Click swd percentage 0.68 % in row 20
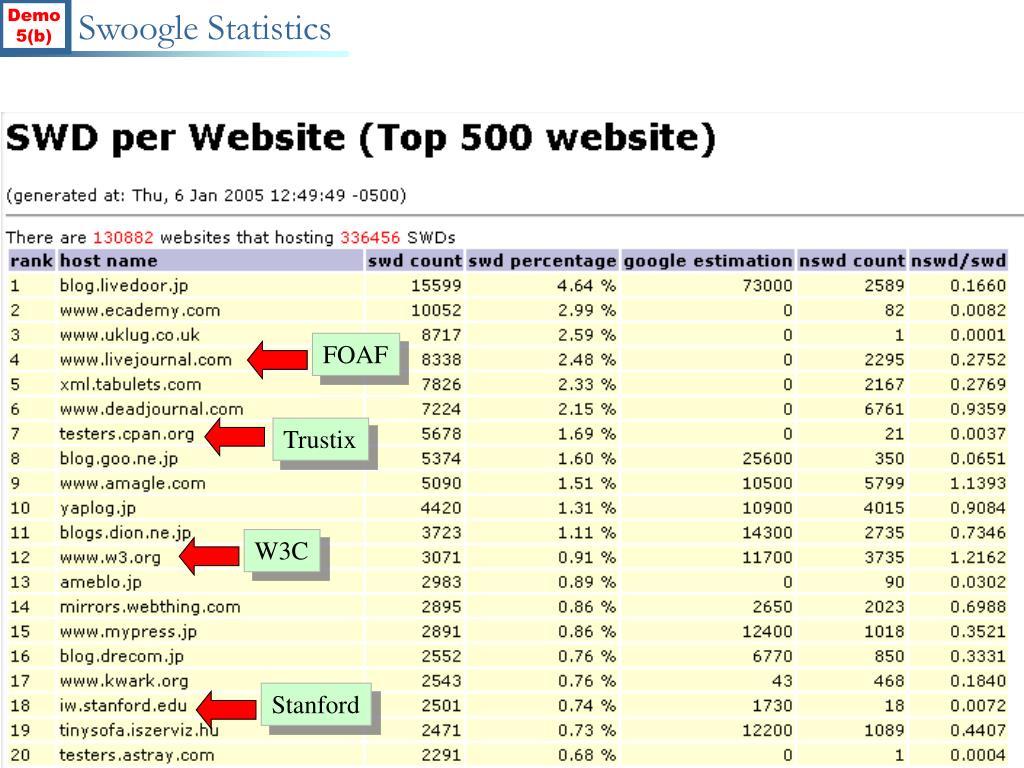The width and height of the screenshot is (1024, 768). tap(586, 756)
